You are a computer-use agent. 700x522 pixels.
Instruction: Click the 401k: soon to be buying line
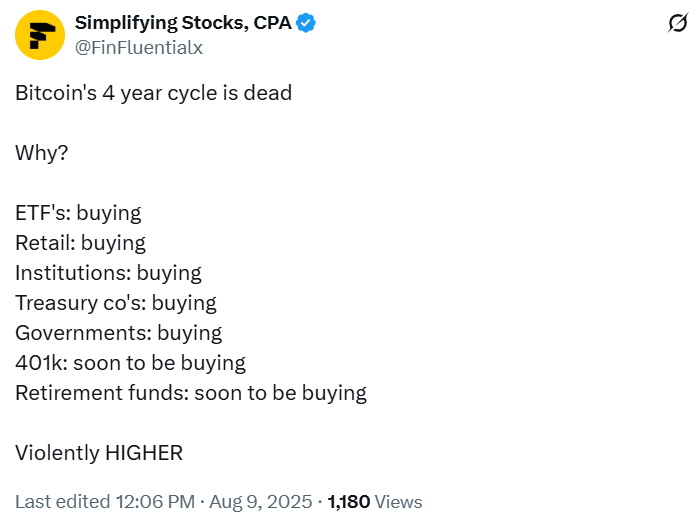click(x=130, y=363)
